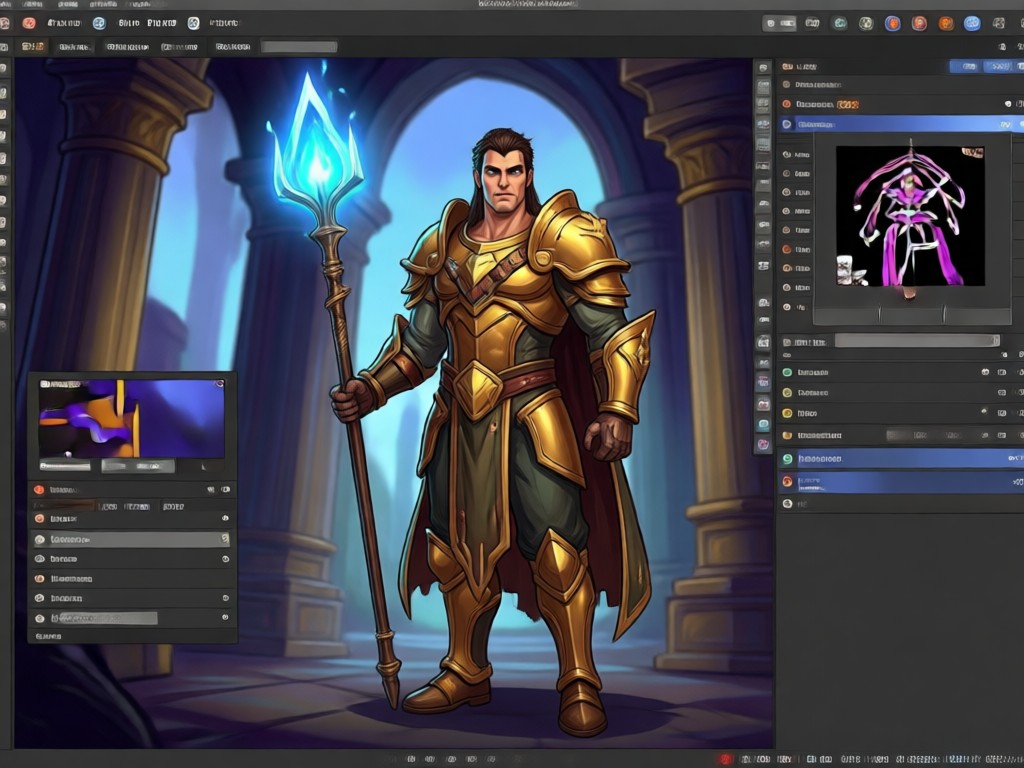Click the red icon in bottom status bar
Image resolution: width=1024 pixels, height=768 pixels.
[x=727, y=760]
